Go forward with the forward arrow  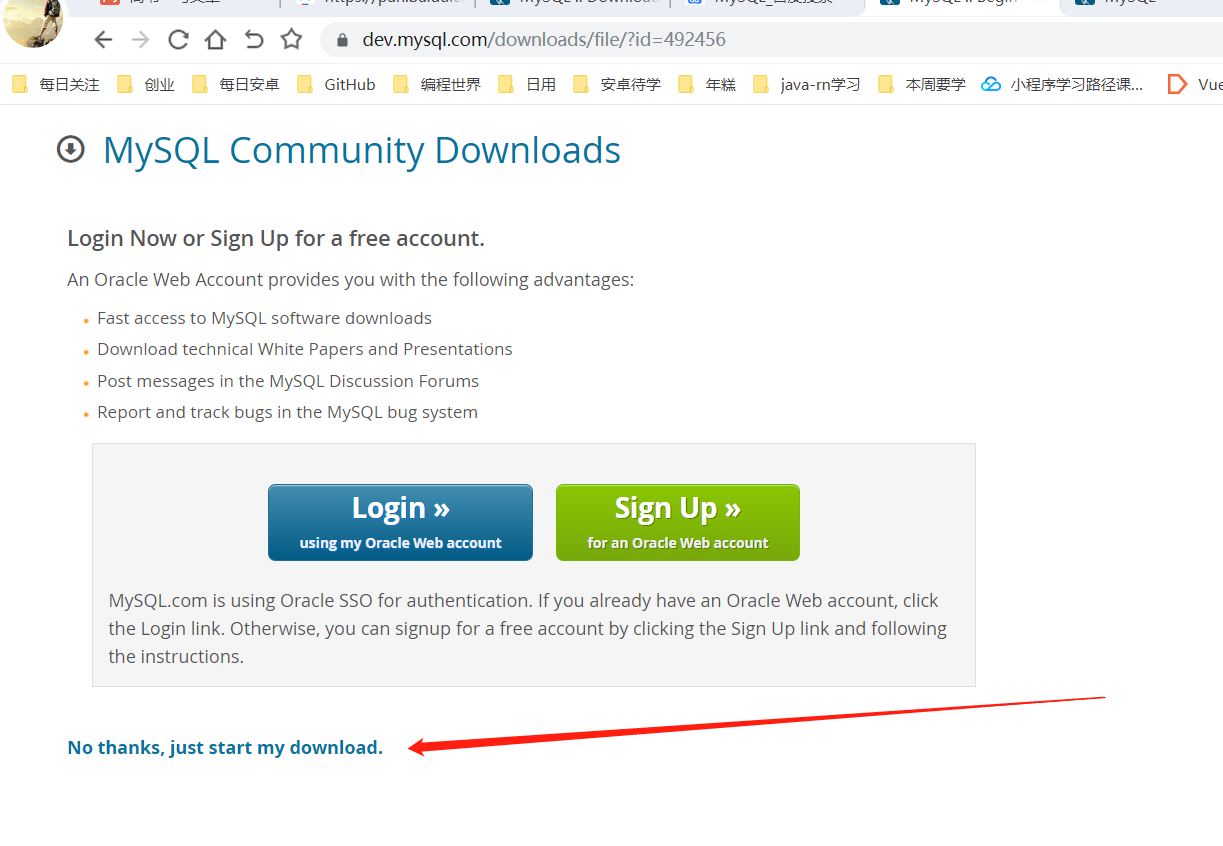coord(141,40)
